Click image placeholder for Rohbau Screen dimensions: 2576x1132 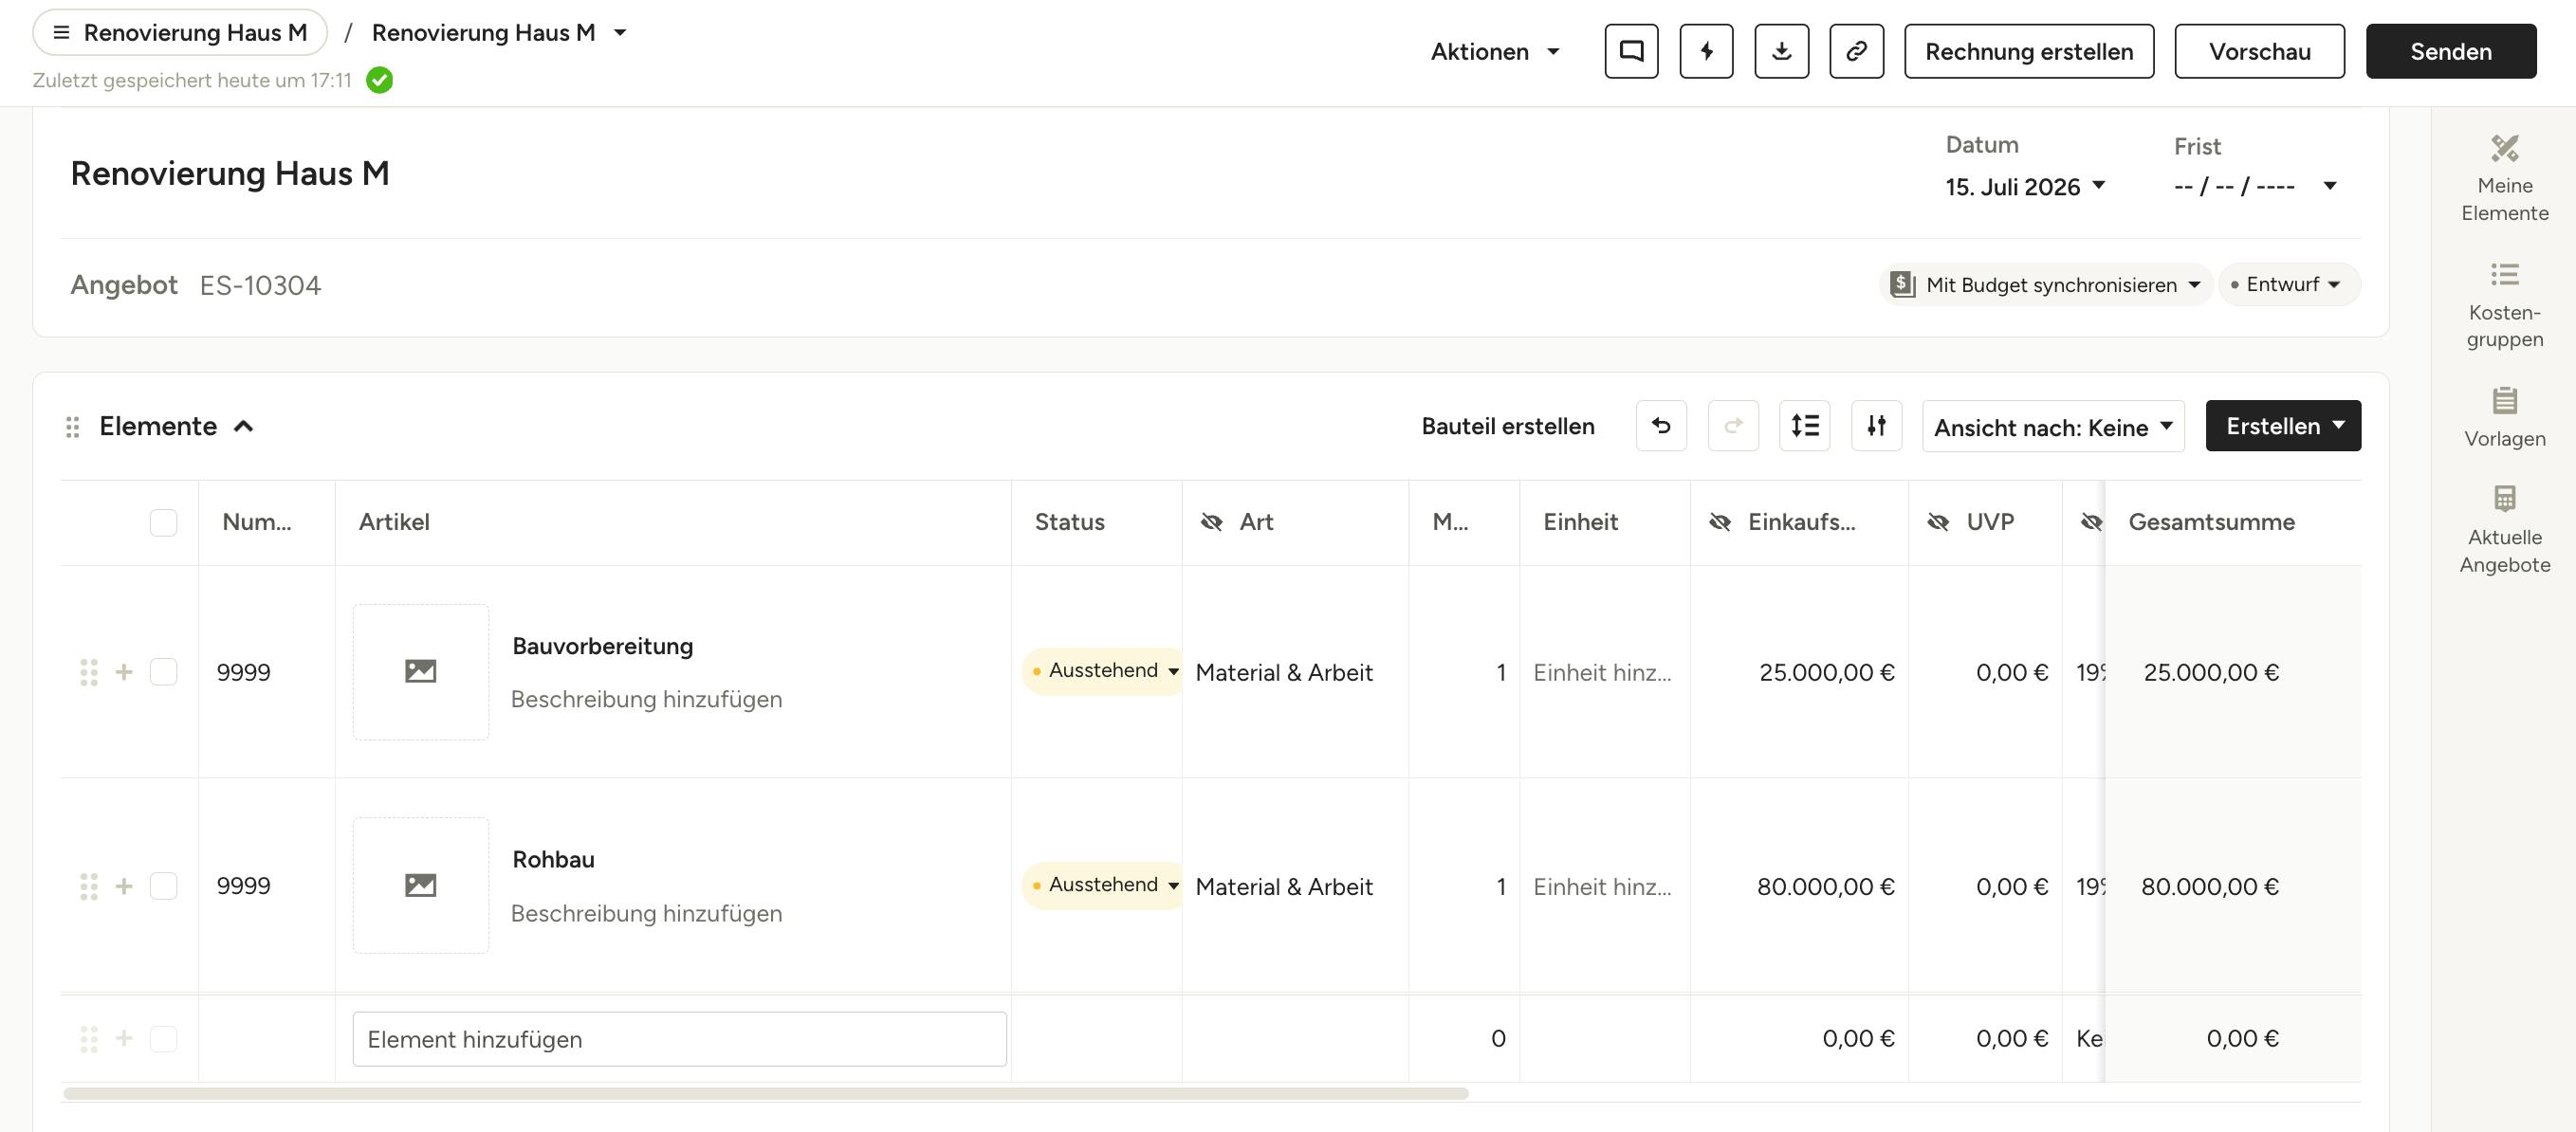pos(421,886)
